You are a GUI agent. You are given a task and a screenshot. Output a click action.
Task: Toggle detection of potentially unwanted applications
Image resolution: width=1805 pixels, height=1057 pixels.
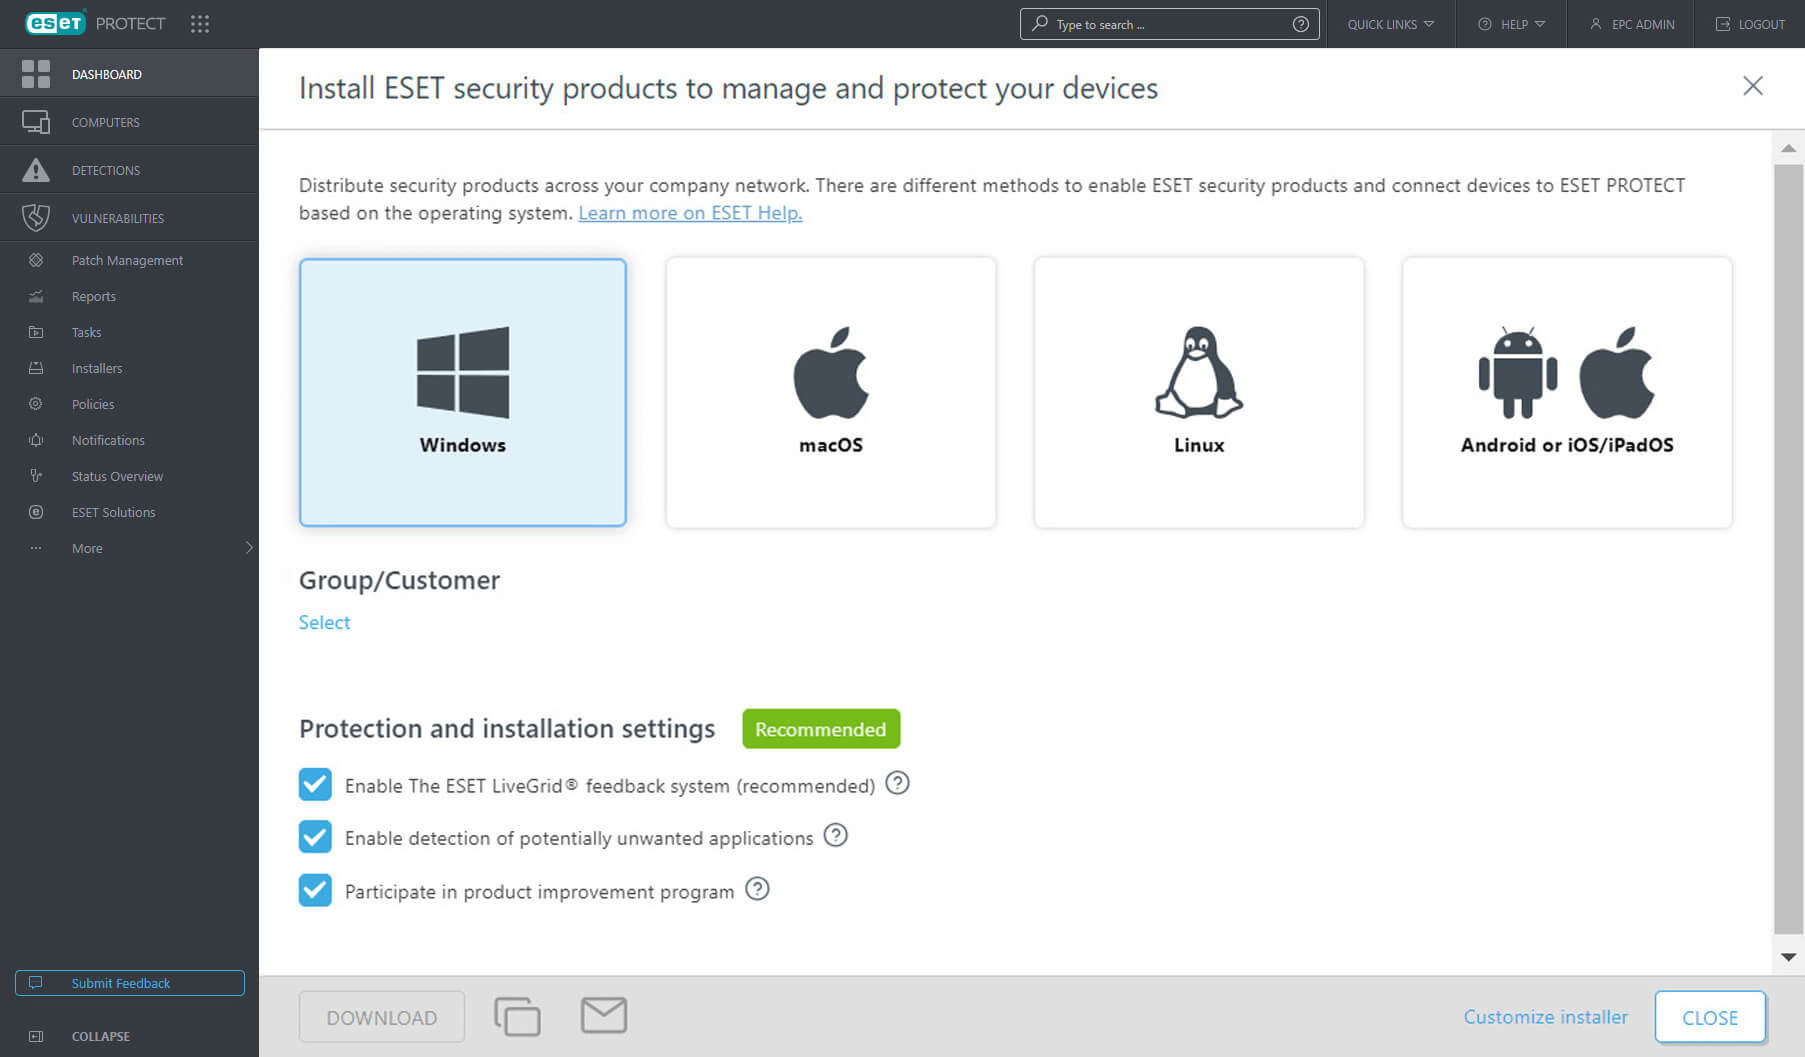315,837
